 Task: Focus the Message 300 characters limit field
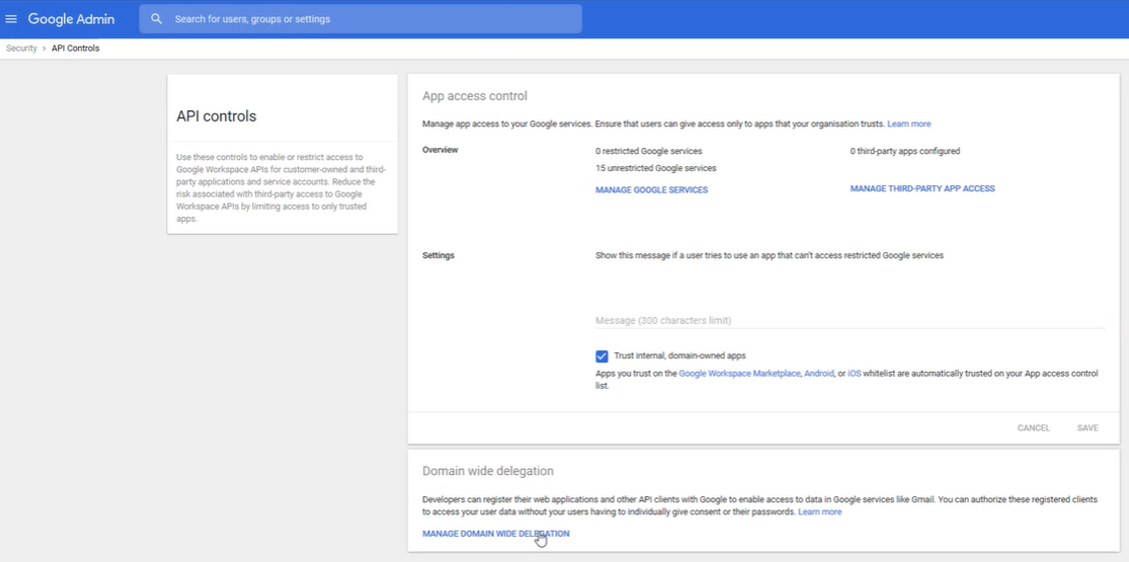[x=850, y=320]
